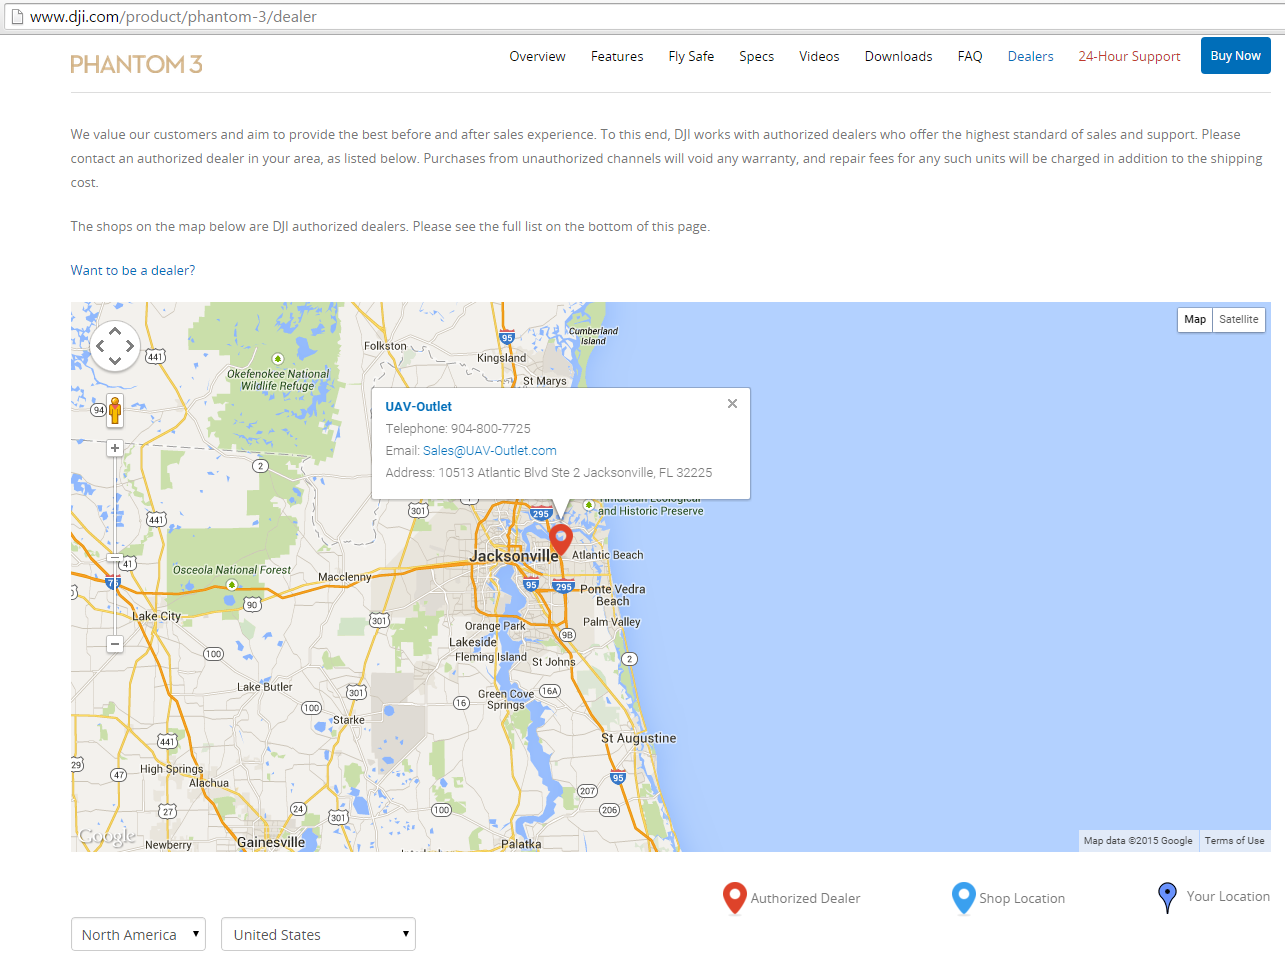Click the Okefenokee National Wildlife Refuge label
This screenshot has height=954, width=1285.
277,380
